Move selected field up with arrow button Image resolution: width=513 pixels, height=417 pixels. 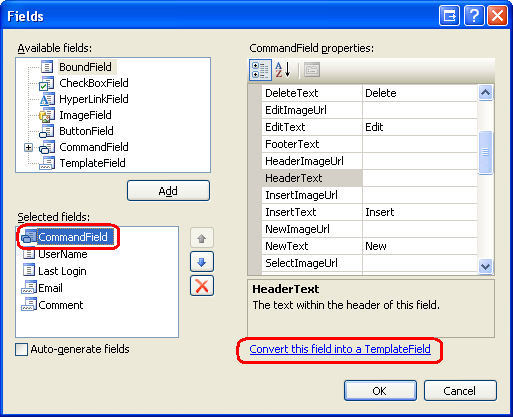point(201,239)
